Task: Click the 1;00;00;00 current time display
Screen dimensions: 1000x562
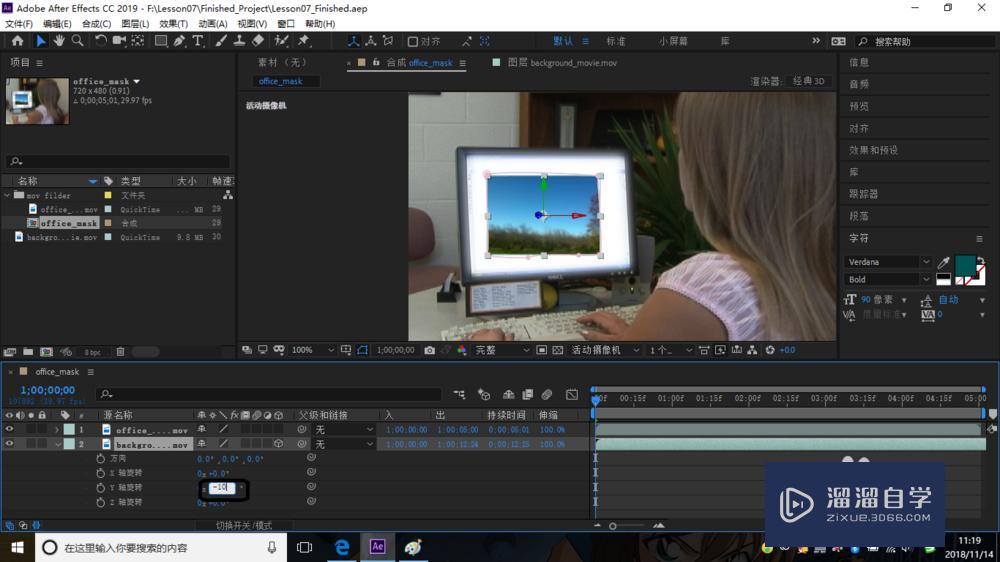Action: click(48, 390)
